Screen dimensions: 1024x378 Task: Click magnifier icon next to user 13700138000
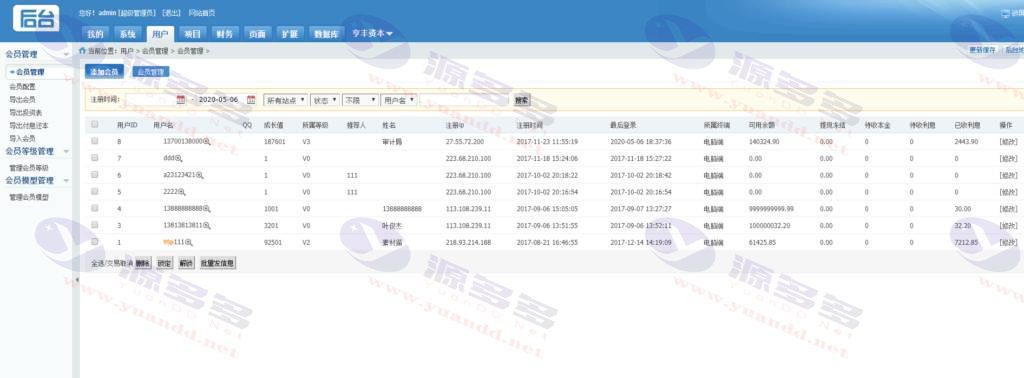(207, 141)
